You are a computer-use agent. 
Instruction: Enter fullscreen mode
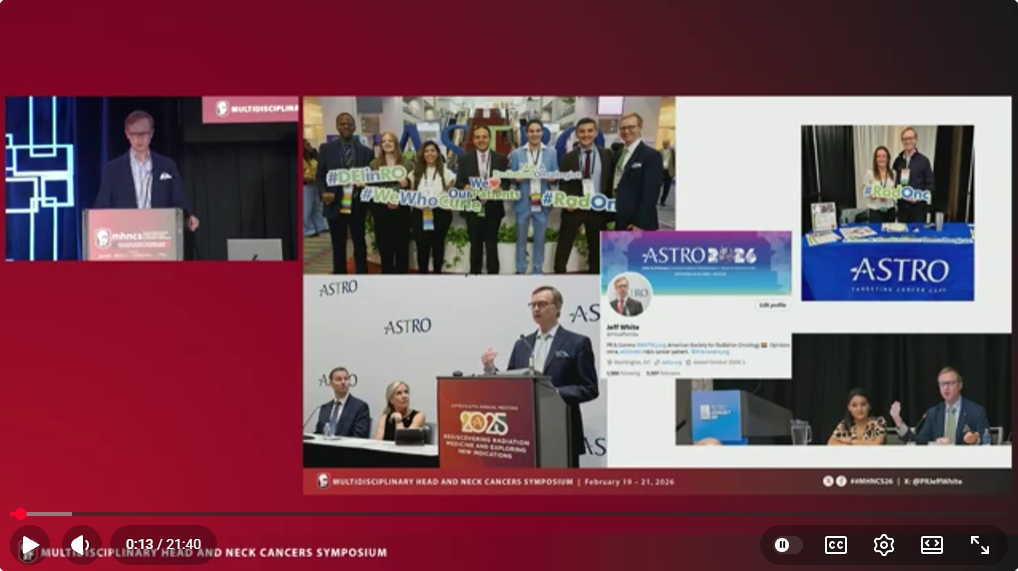coord(980,545)
